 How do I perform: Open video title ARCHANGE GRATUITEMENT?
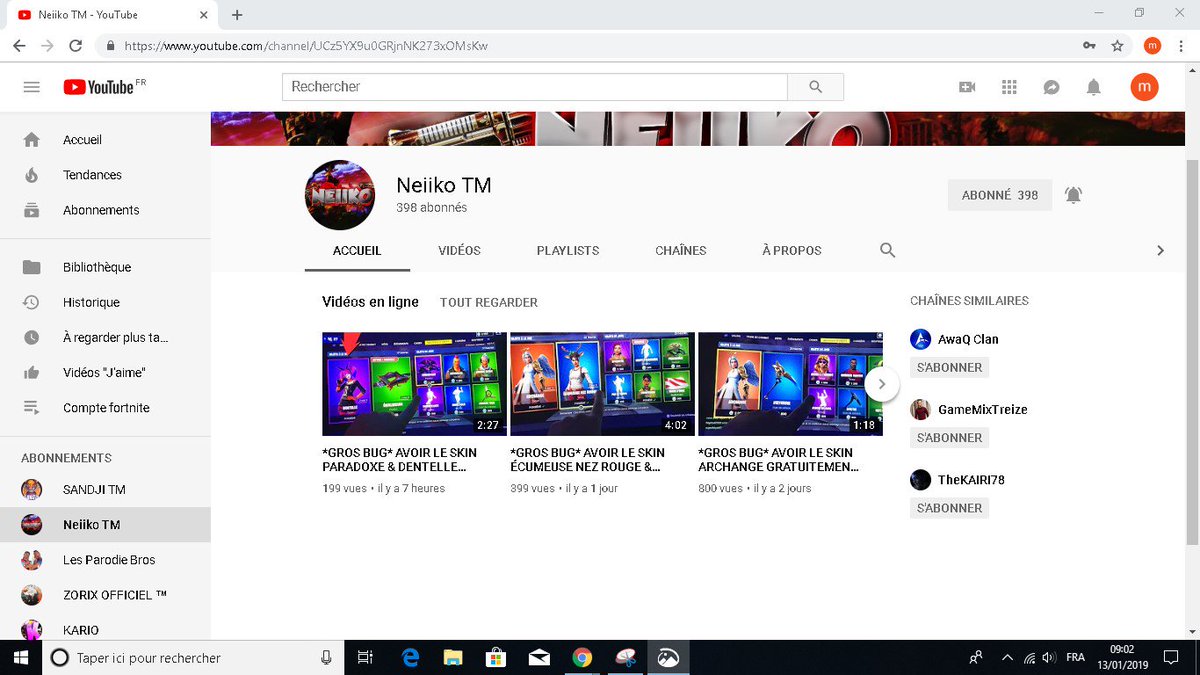778,460
